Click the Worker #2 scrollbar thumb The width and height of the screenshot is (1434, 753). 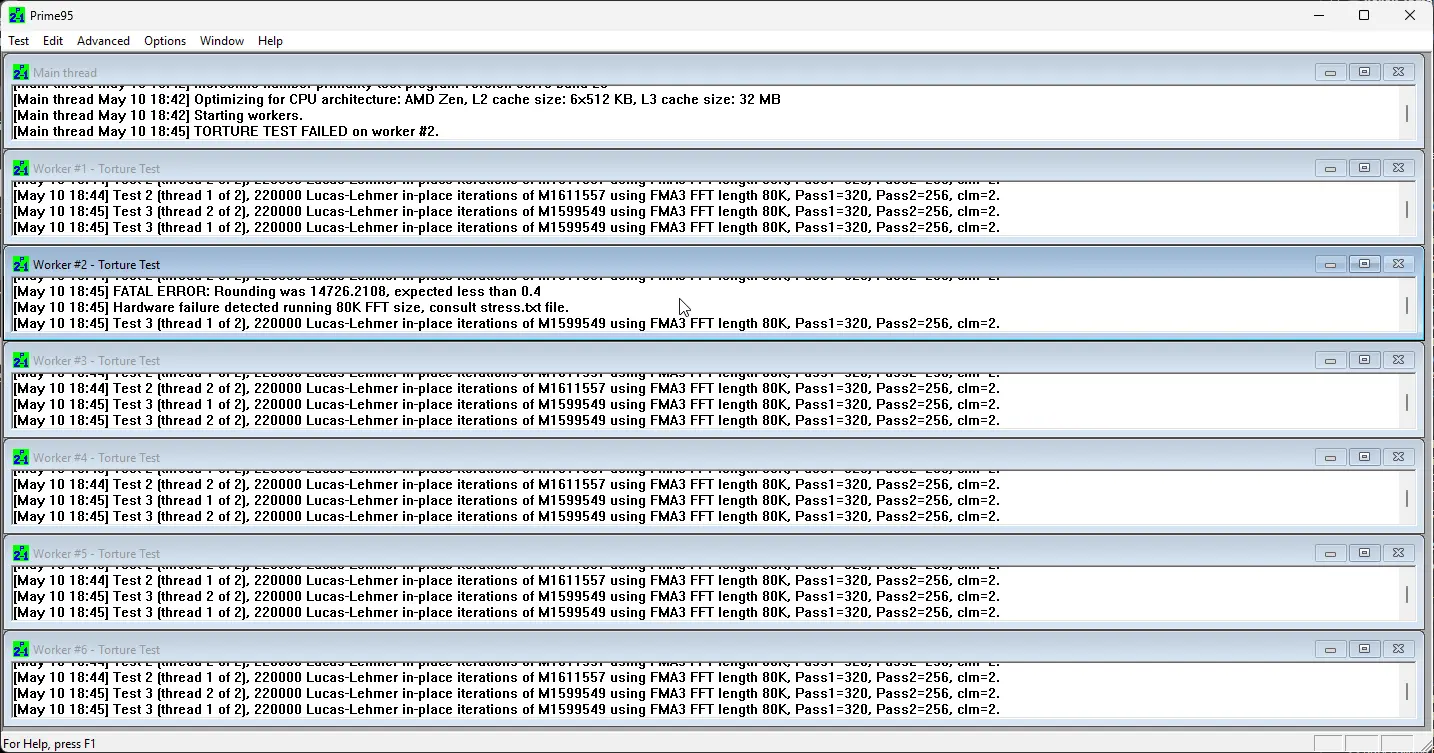point(1407,306)
